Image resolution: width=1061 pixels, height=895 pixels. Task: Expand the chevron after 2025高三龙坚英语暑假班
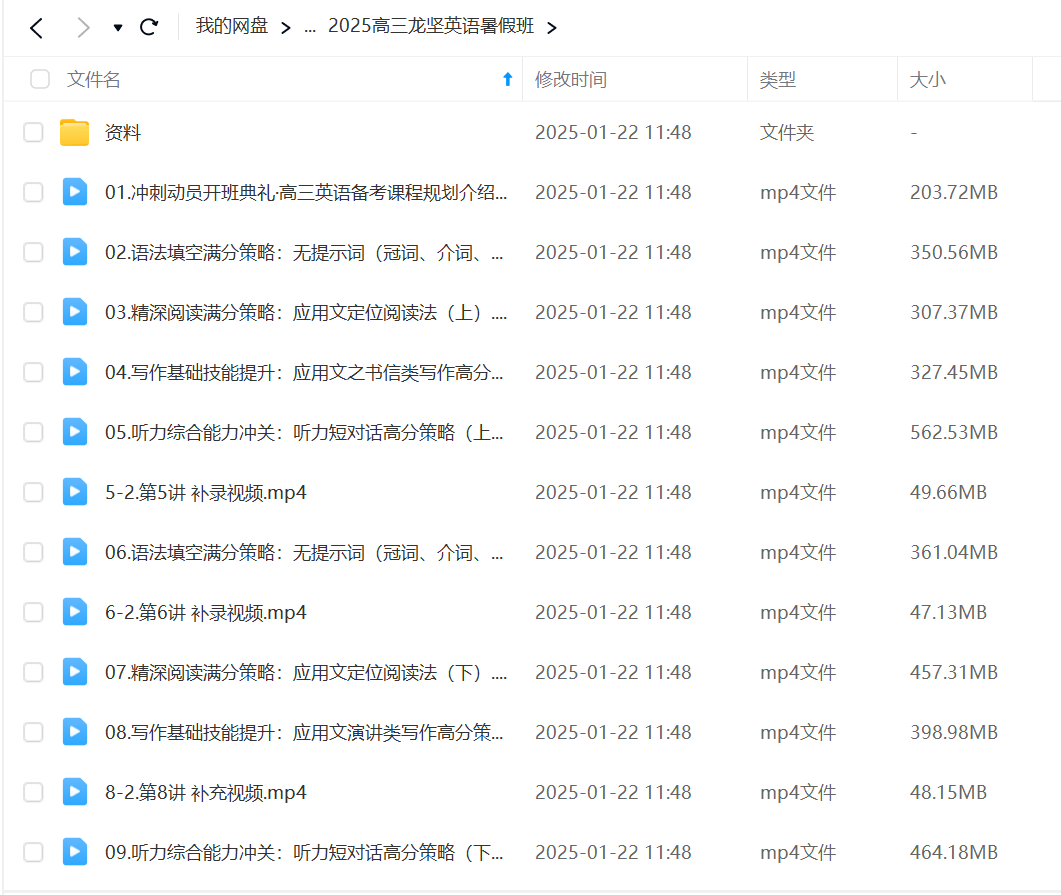click(552, 28)
